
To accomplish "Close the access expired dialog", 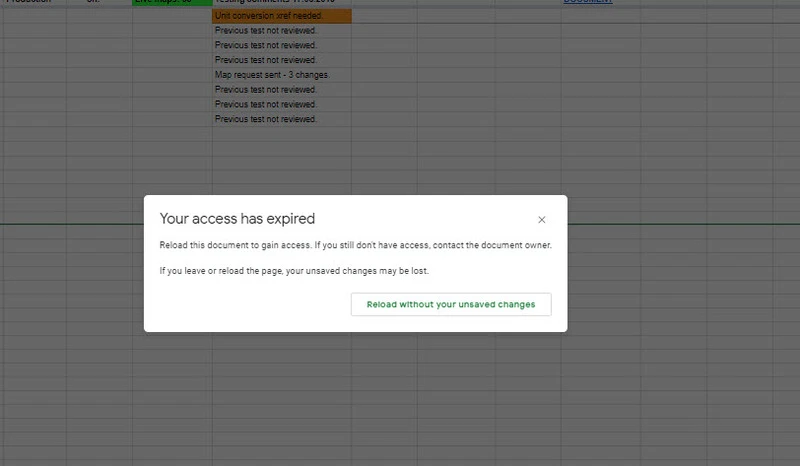I will coord(541,220).
